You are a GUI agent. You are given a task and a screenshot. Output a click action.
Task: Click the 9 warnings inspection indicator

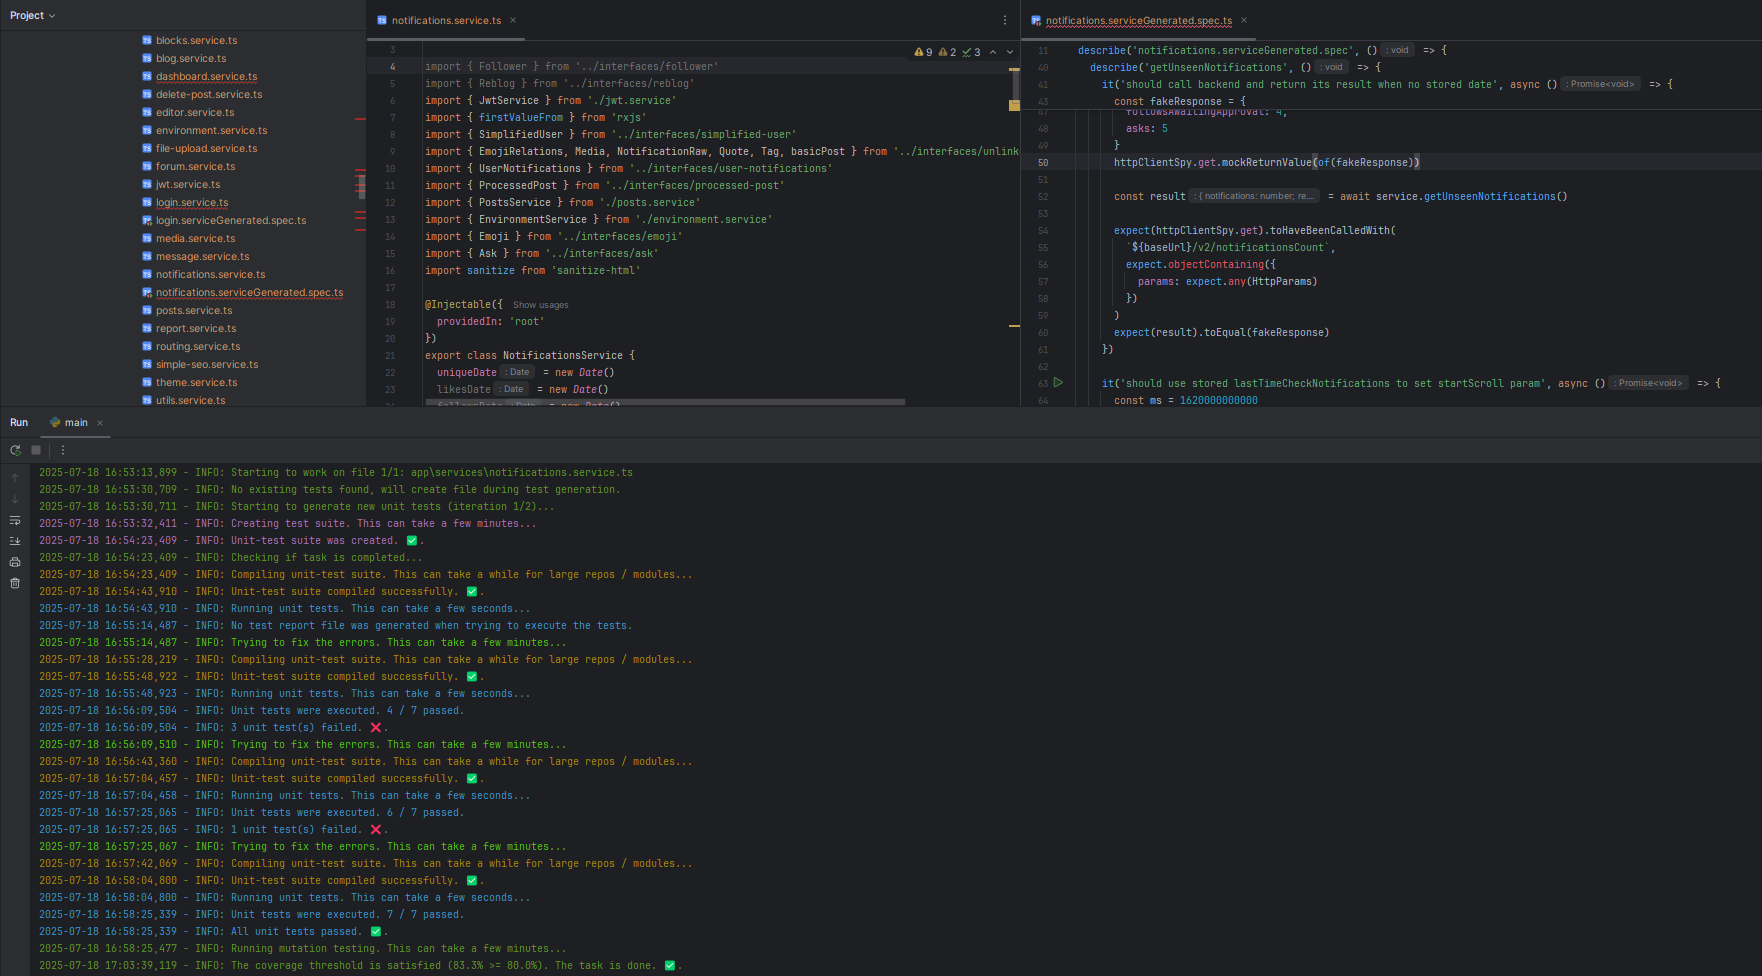[x=923, y=52]
